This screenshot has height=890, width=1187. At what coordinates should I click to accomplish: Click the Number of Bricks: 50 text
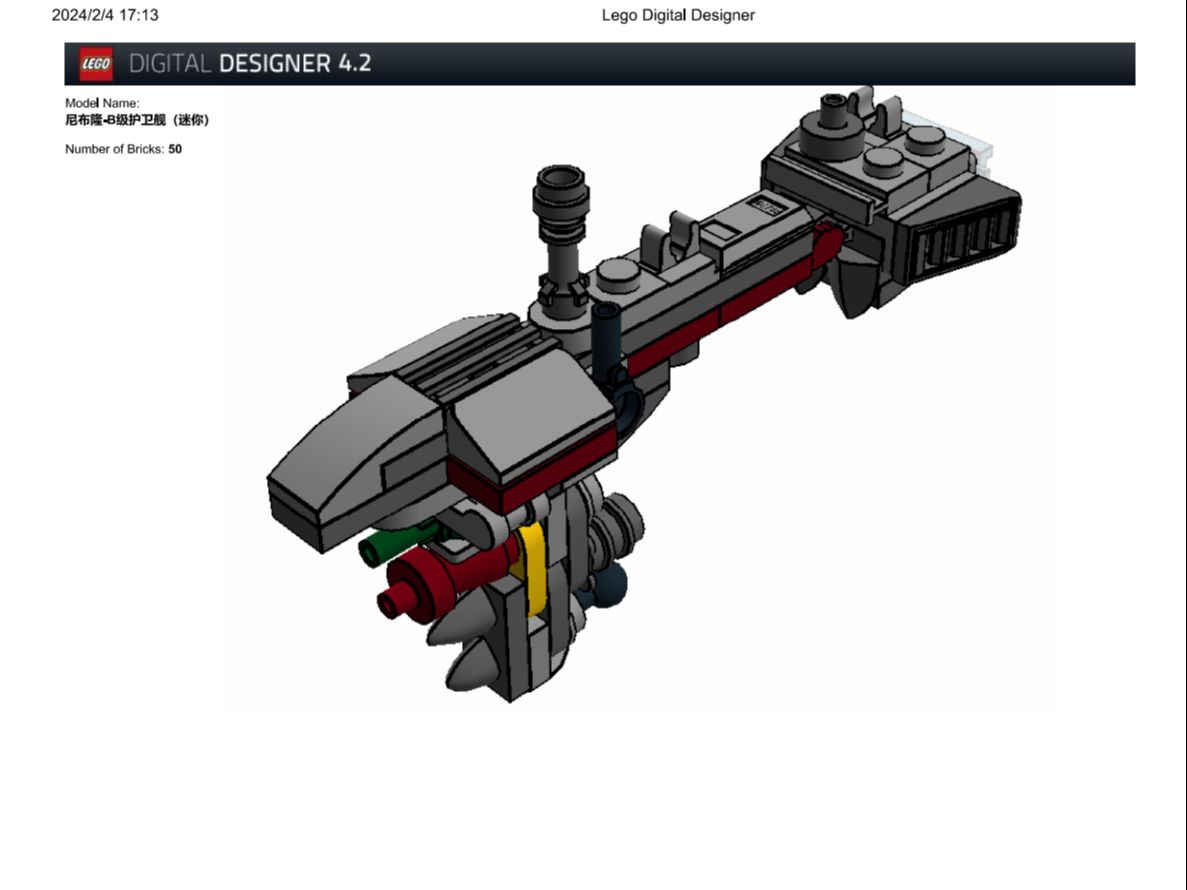[123, 149]
